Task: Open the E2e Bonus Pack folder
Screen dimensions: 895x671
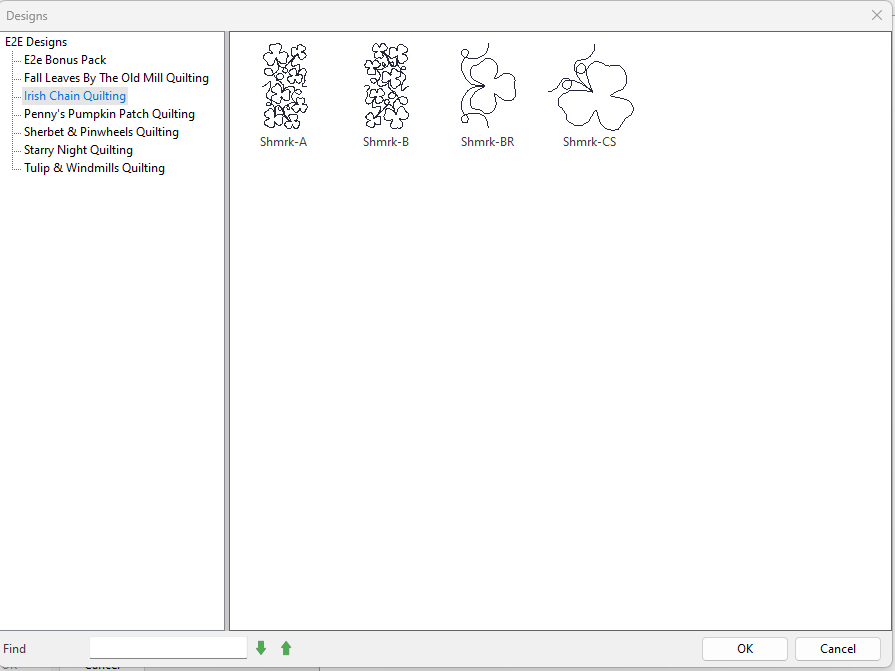Action: [65, 60]
